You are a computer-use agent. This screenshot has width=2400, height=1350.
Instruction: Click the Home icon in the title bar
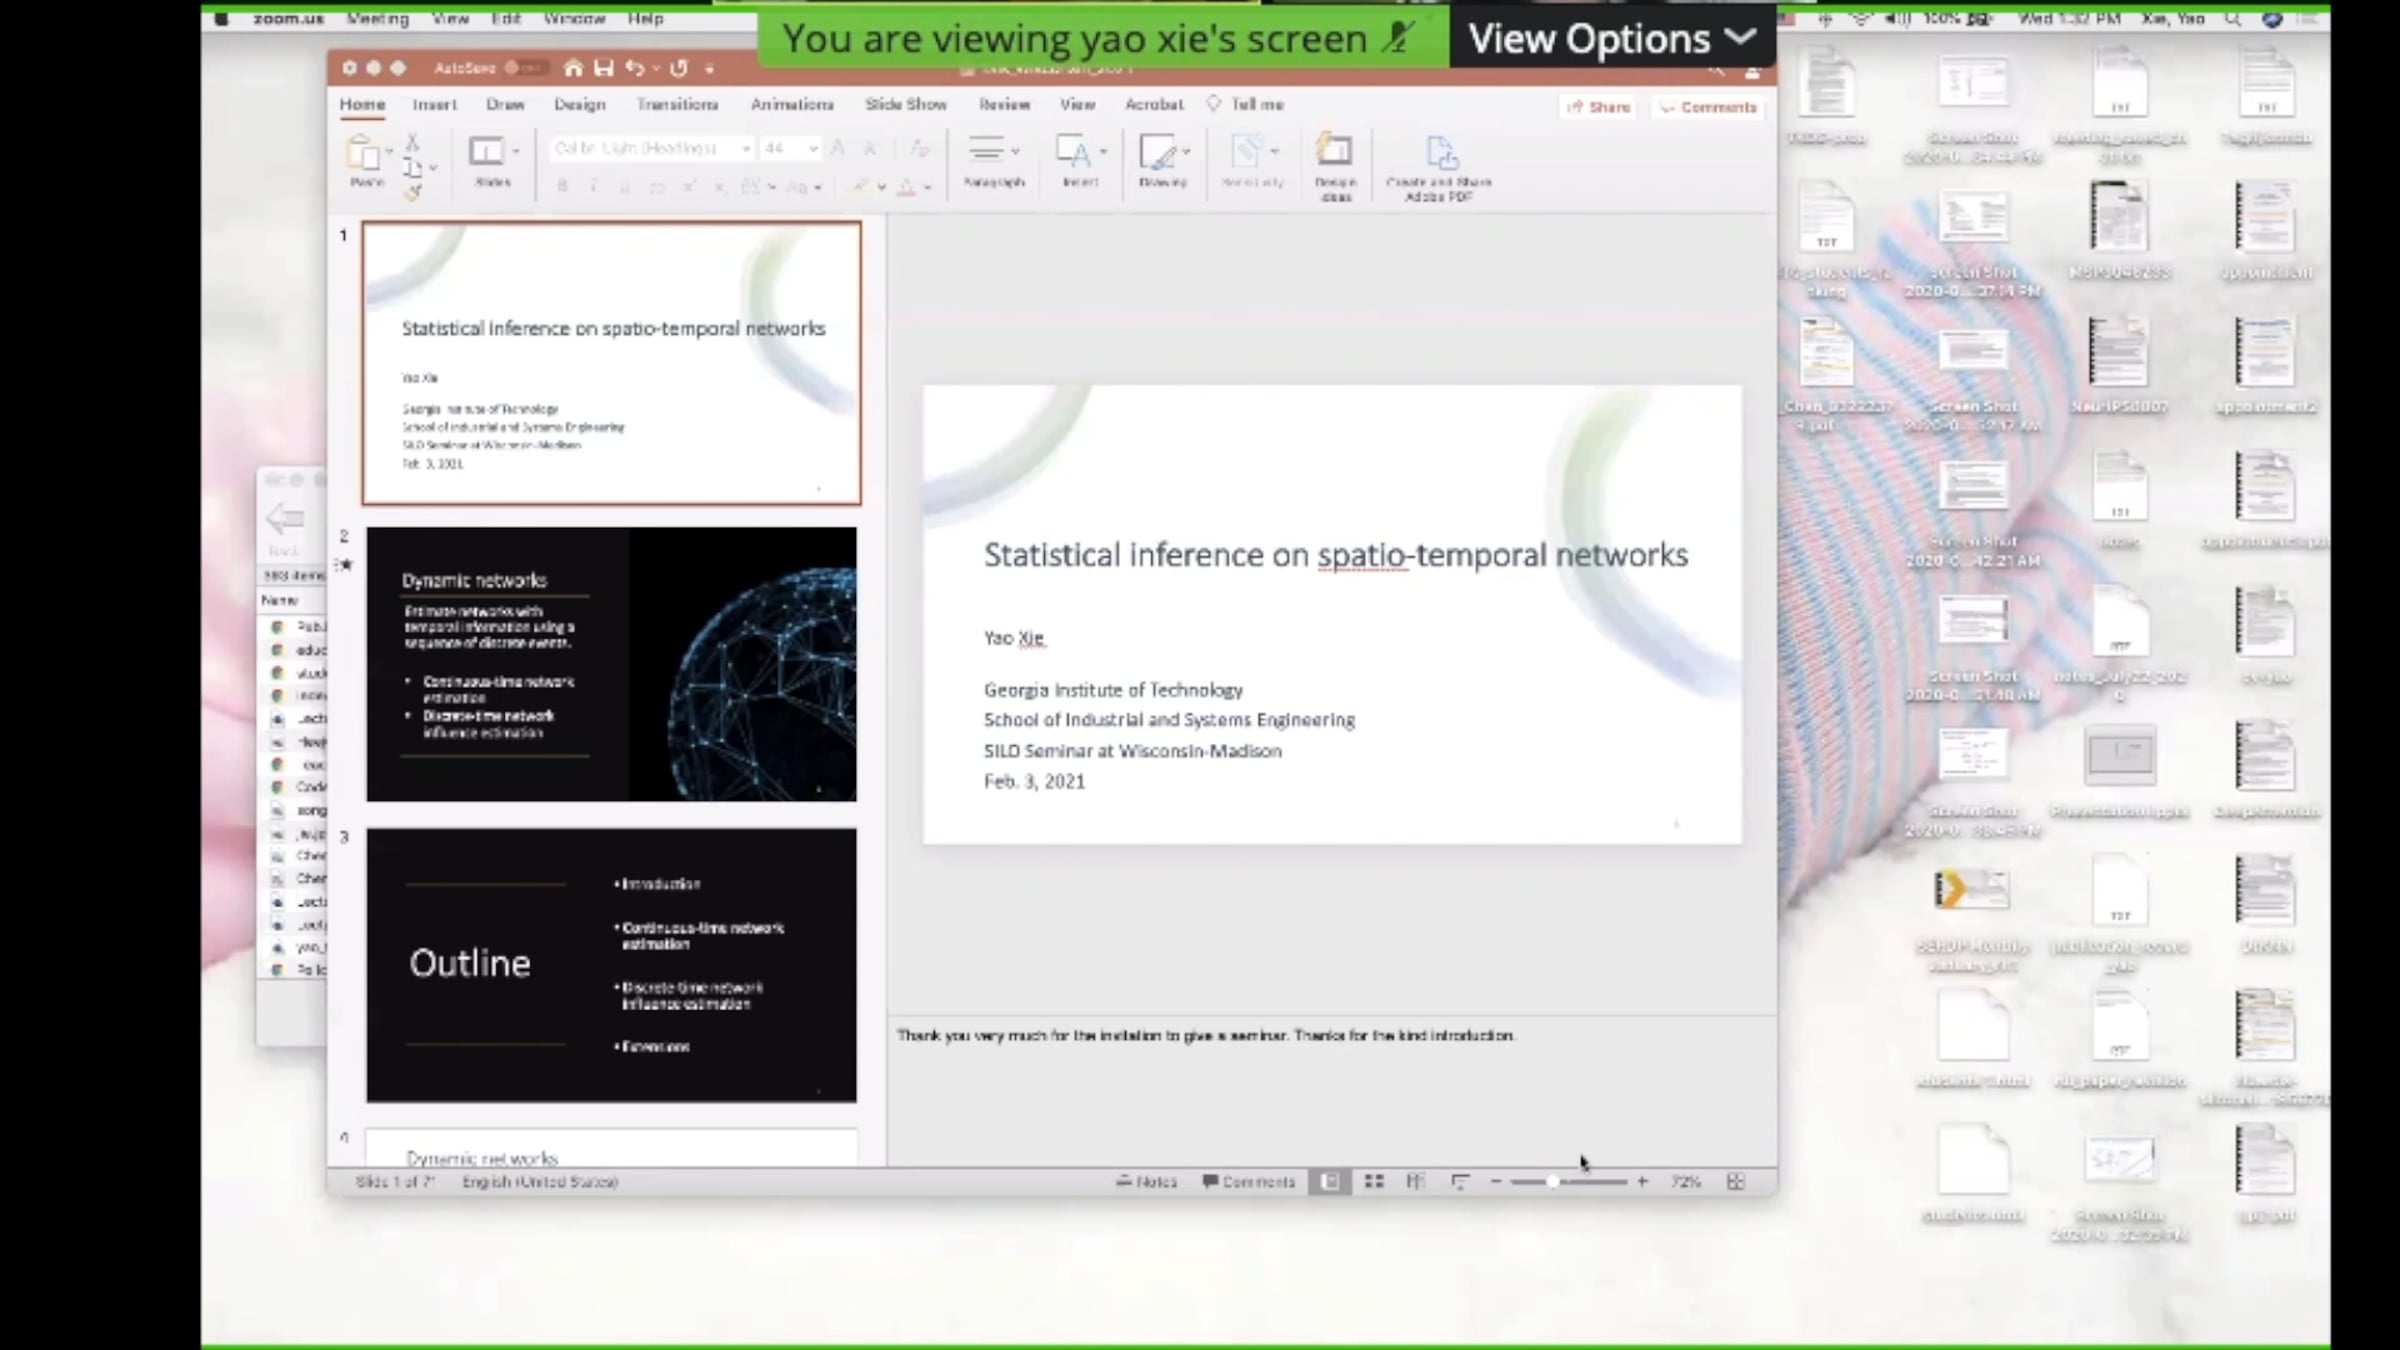point(573,68)
